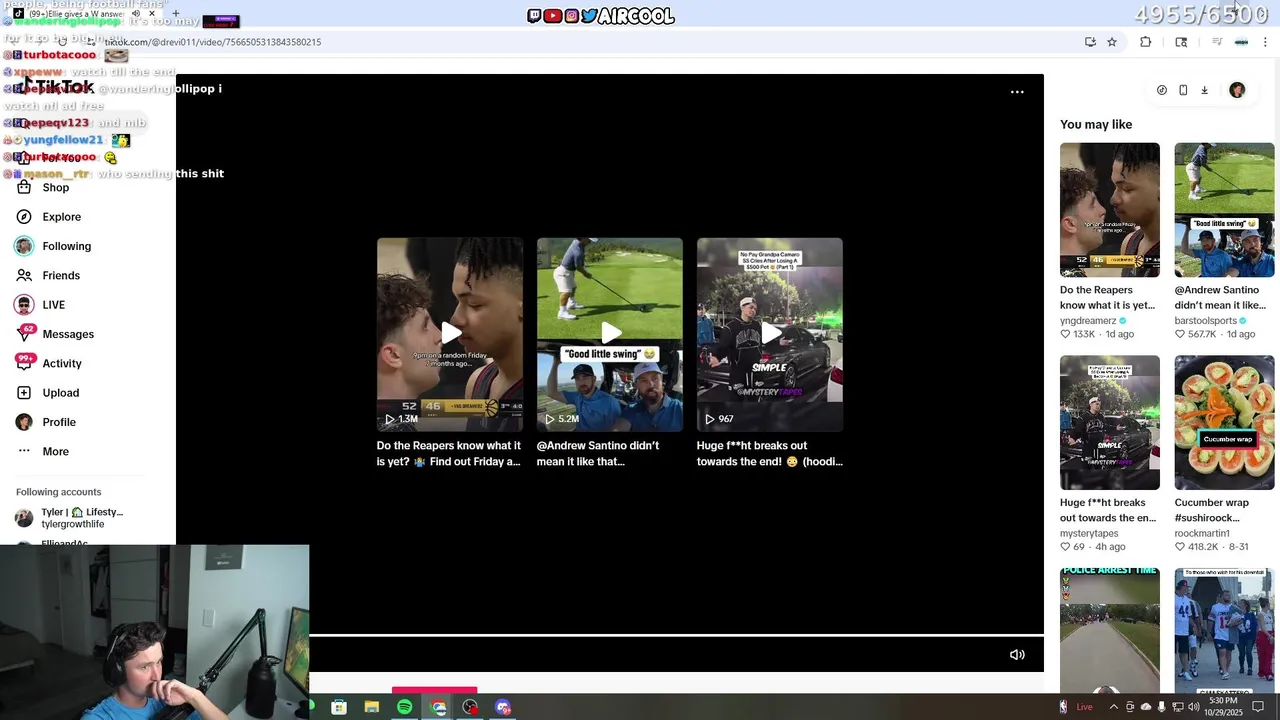This screenshot has width=1280, height=720.
Task: Show hidden system tray icons
Action: 1114,707
